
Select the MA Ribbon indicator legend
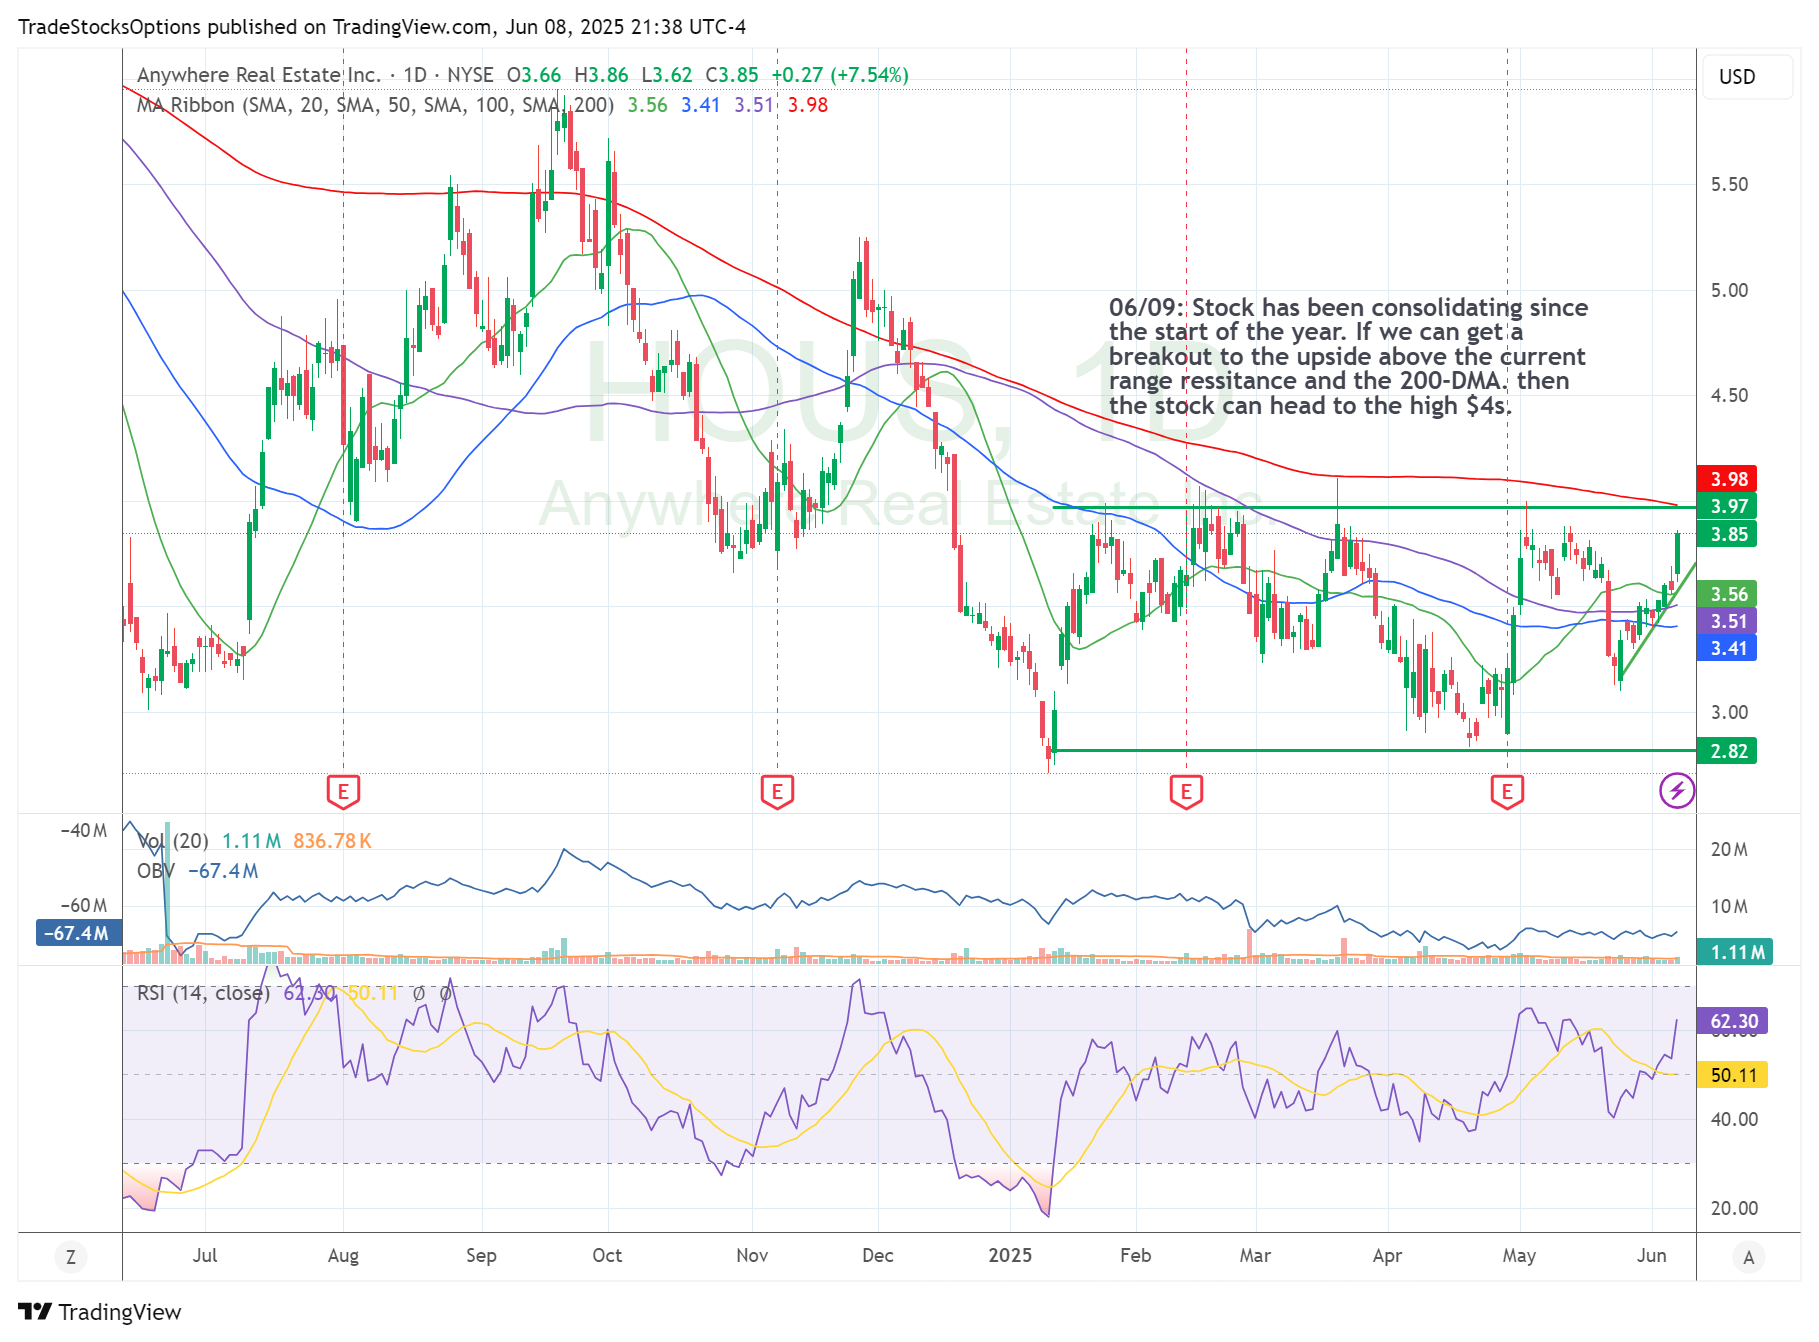375,105
